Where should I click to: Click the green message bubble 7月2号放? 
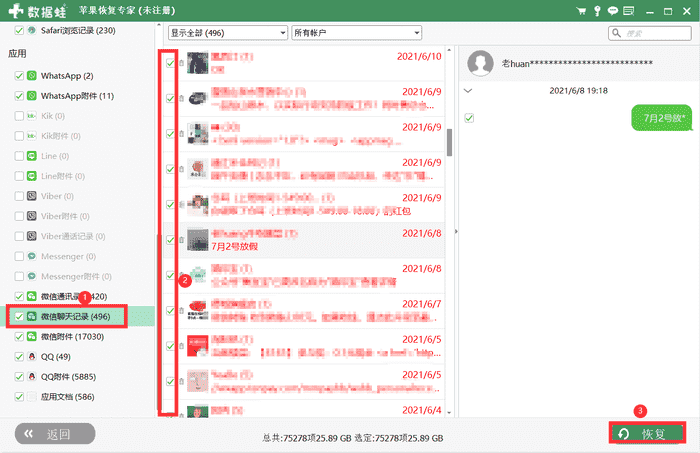(x=662, y=118)
